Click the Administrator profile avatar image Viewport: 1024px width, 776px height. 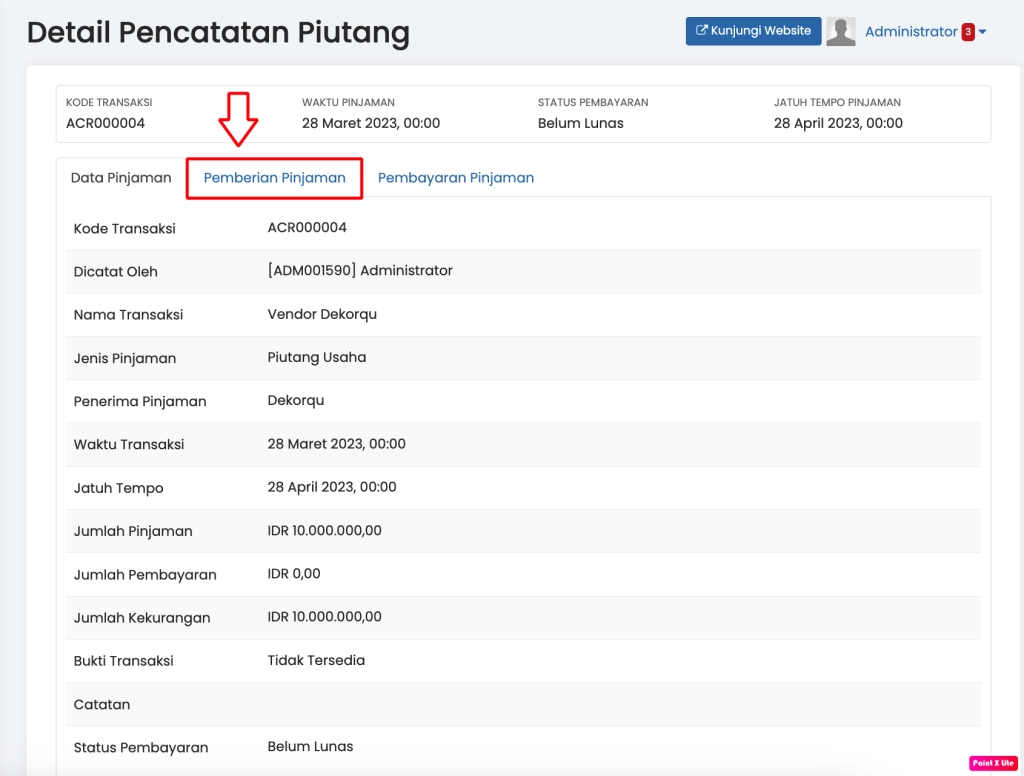[841, 30]
